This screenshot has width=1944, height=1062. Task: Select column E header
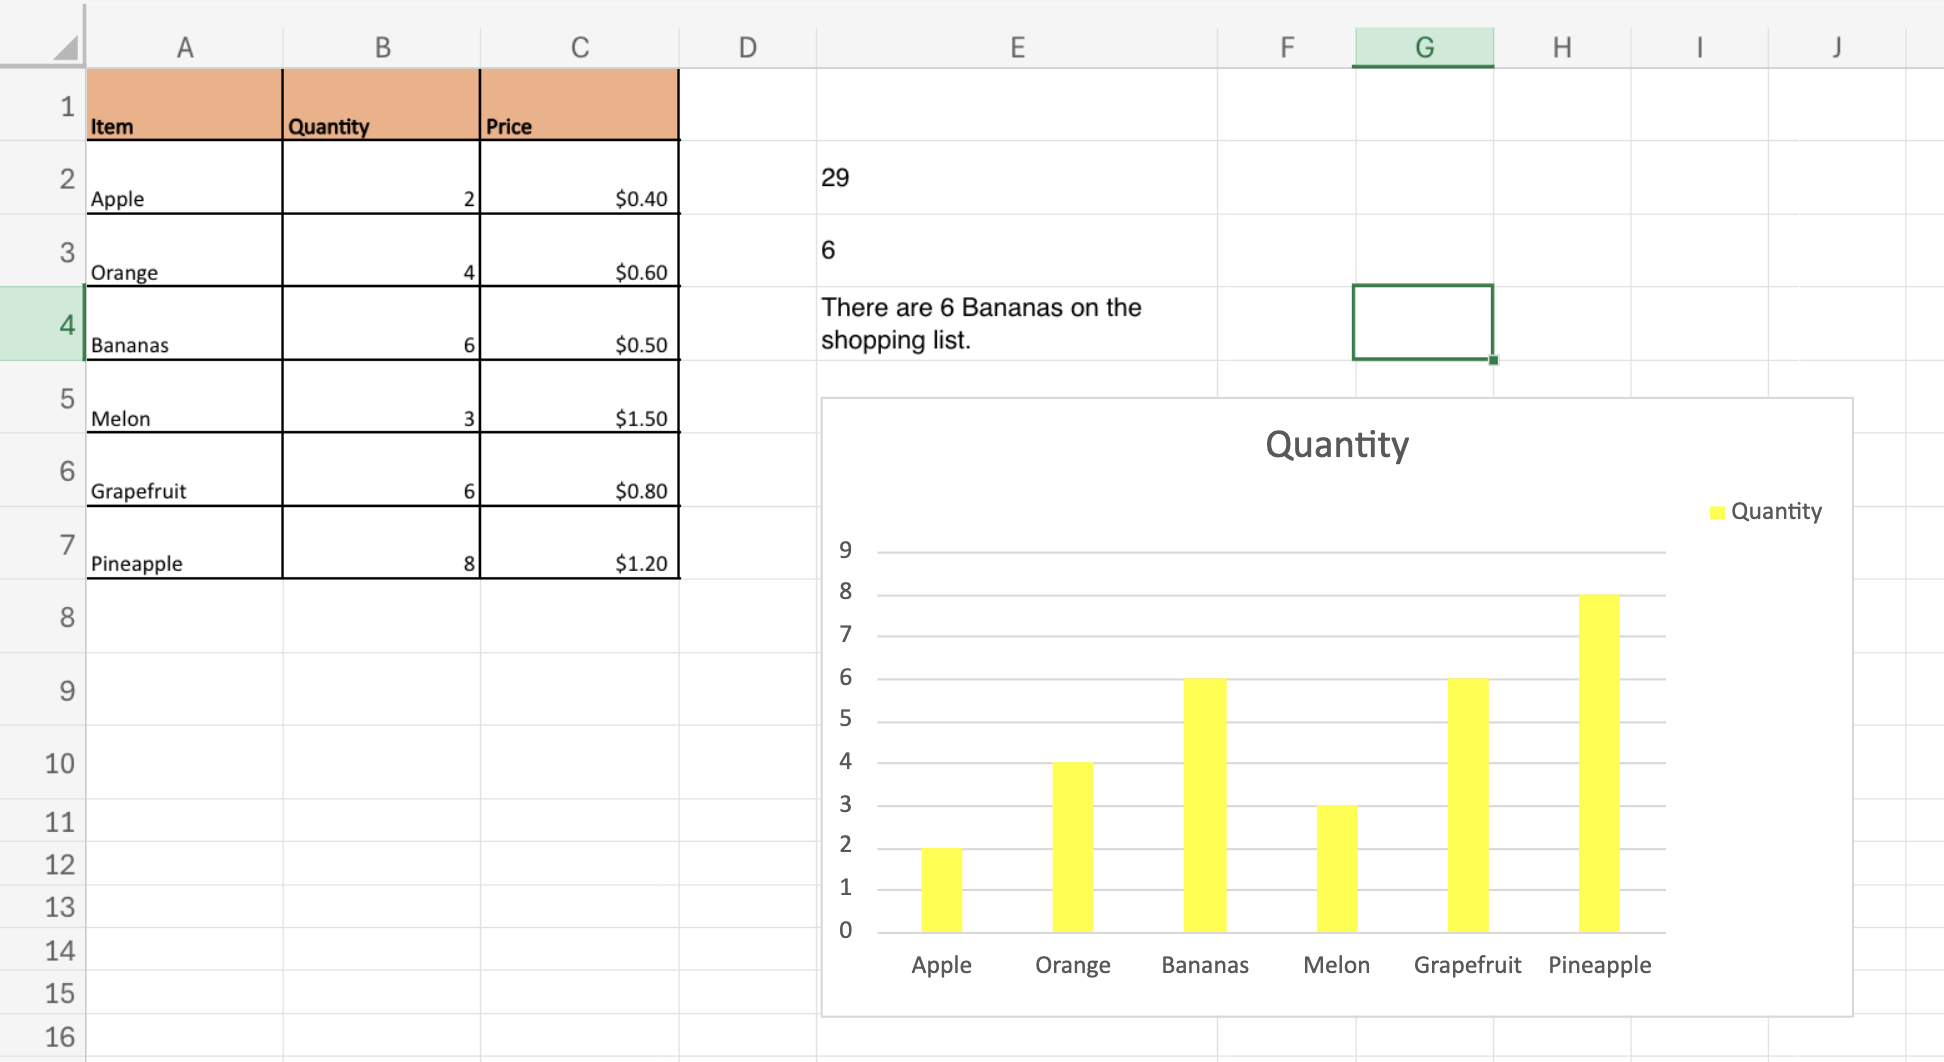coord(1017,47)
